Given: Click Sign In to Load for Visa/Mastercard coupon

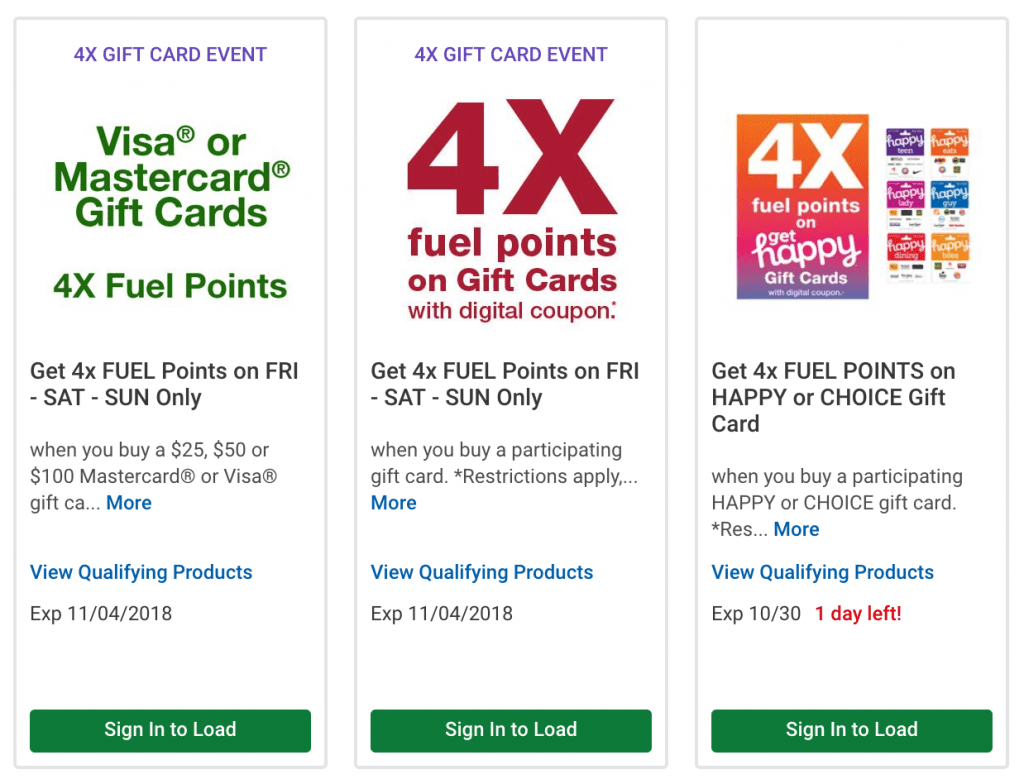Looking at the screenshot, I should pos(170,730).
